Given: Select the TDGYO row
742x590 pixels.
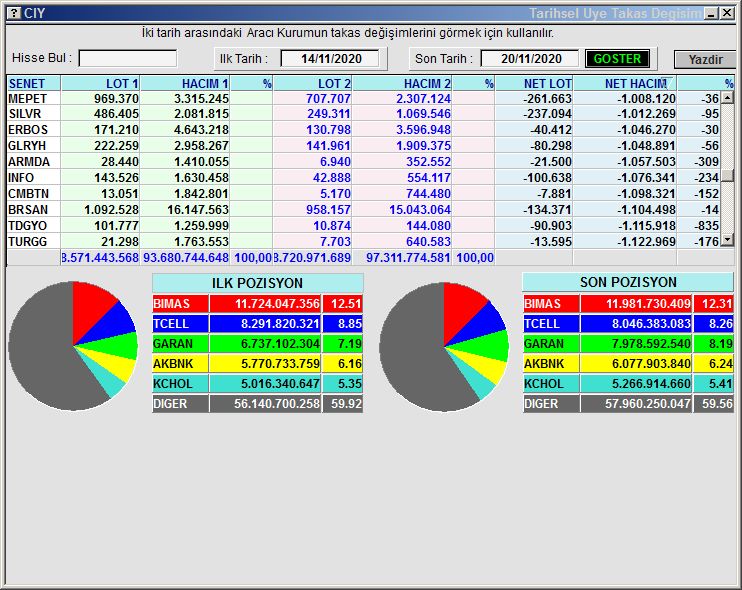Looking at the screenshot, I should (x=364, y=226).
